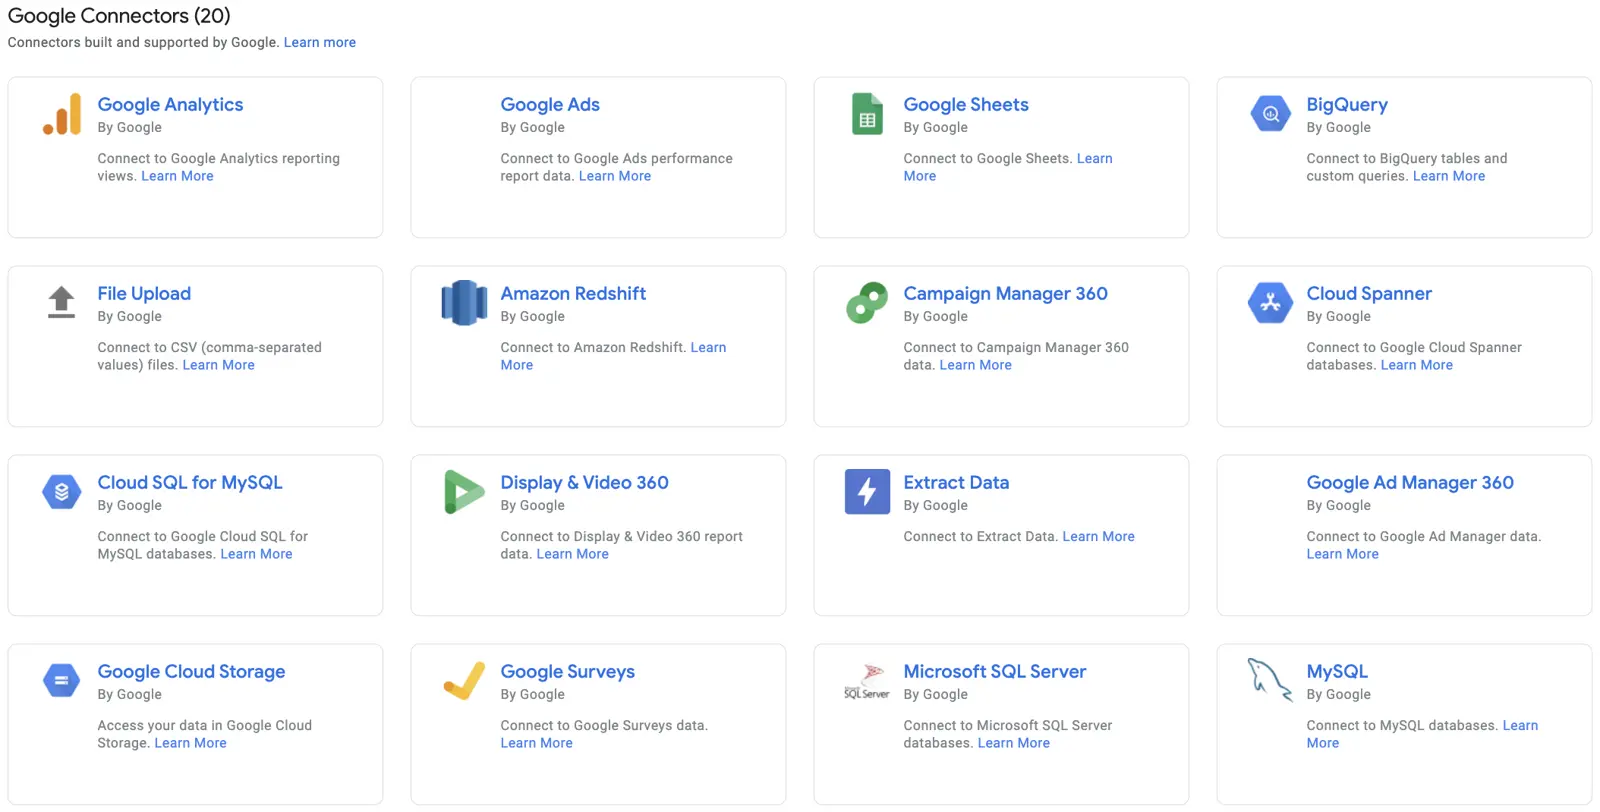This screenshot has height=812, width=1600.
Task: Open the Google Ads connector title
Action: point(550,105)
